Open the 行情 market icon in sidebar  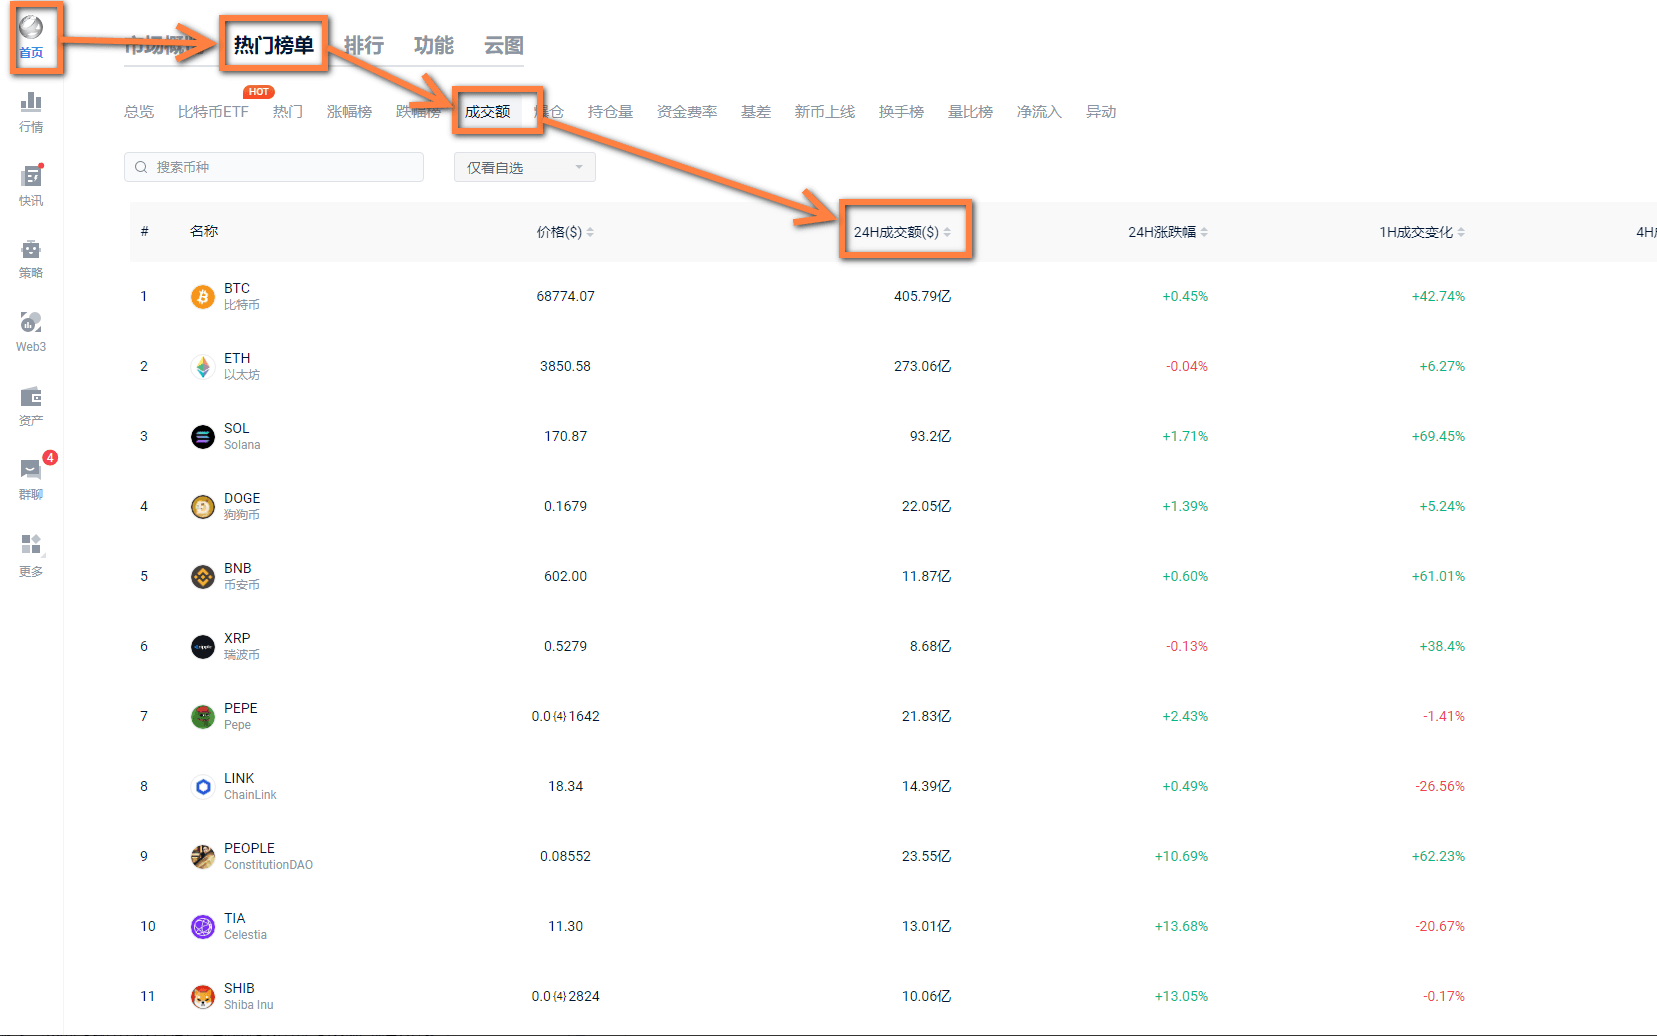click(31, 112)
